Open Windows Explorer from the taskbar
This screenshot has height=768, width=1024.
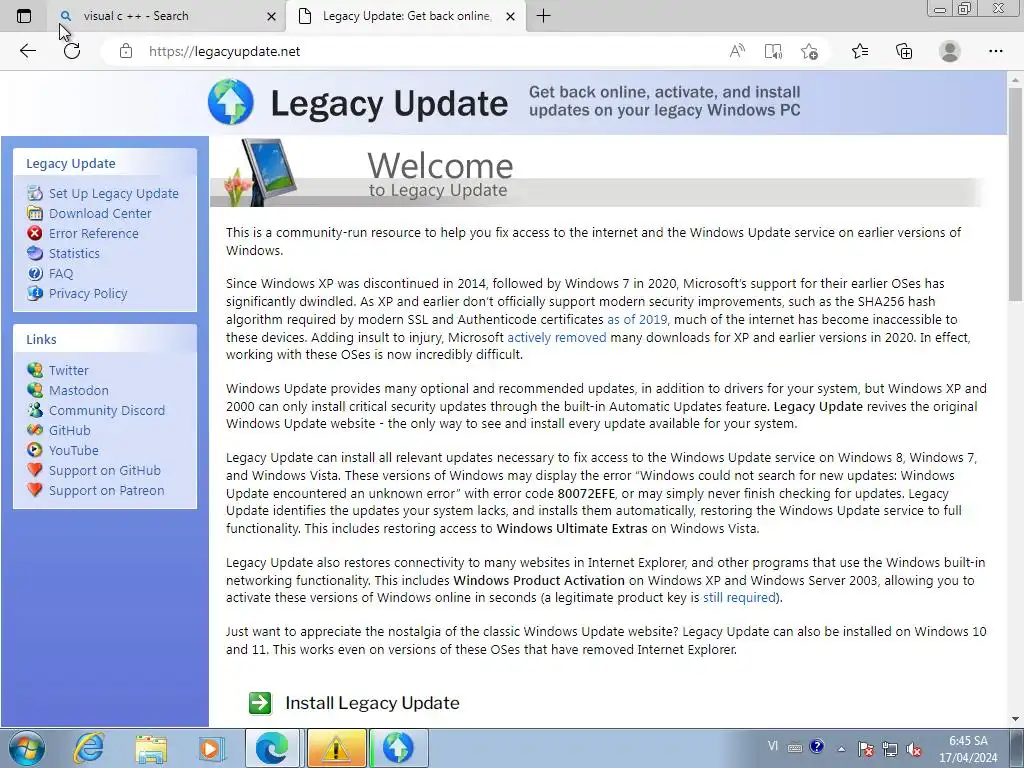point(151,748)
